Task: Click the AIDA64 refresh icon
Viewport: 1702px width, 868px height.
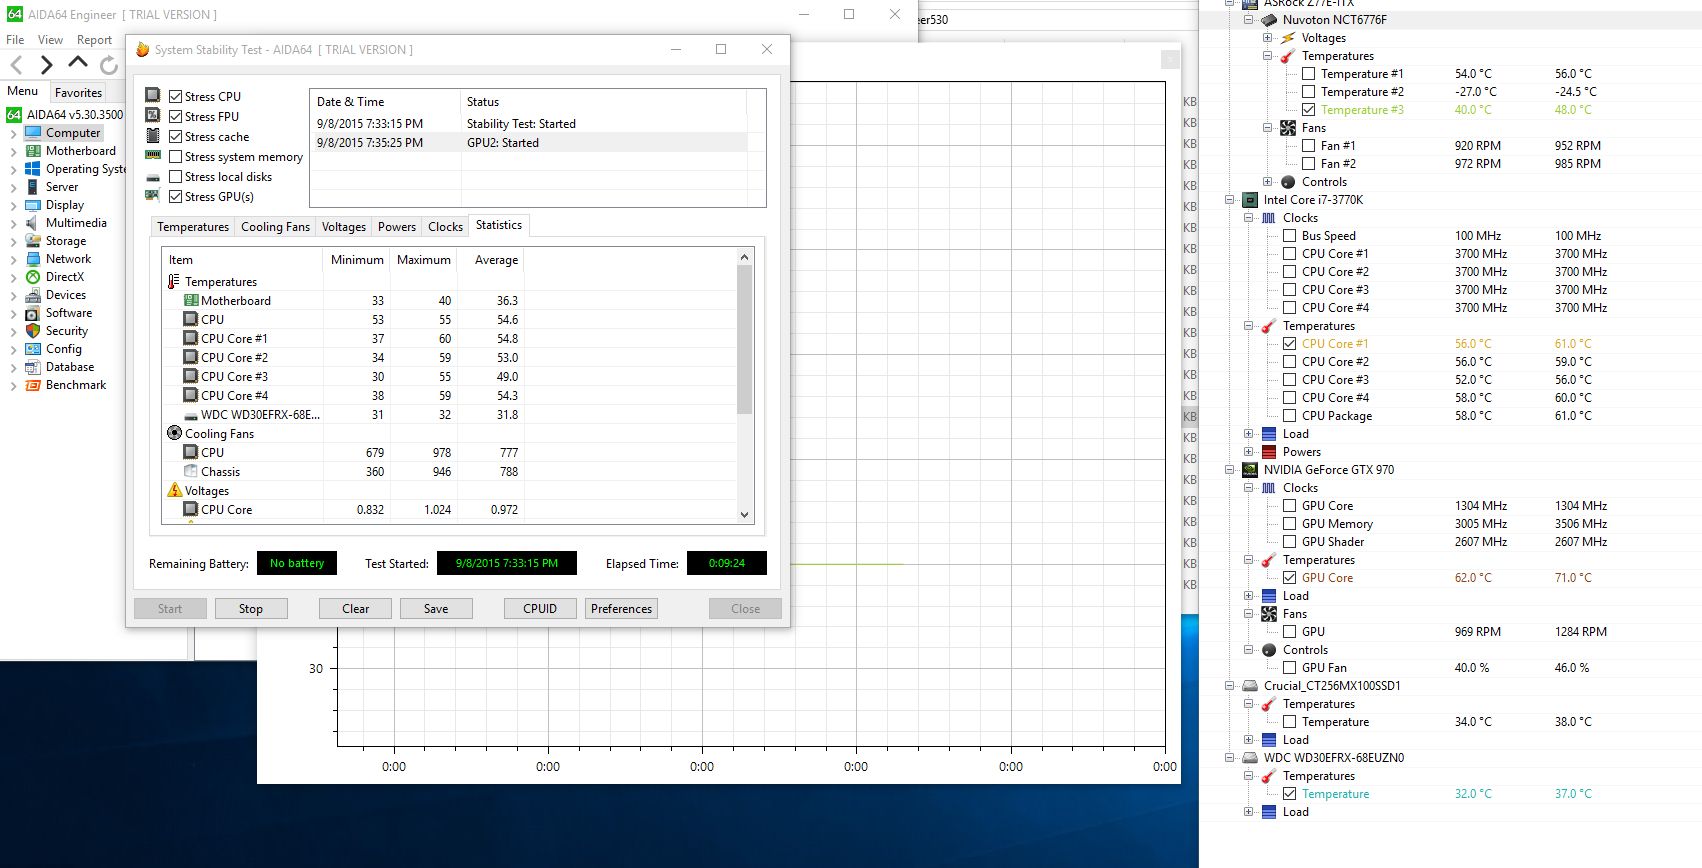Action: tap(108, 66)
